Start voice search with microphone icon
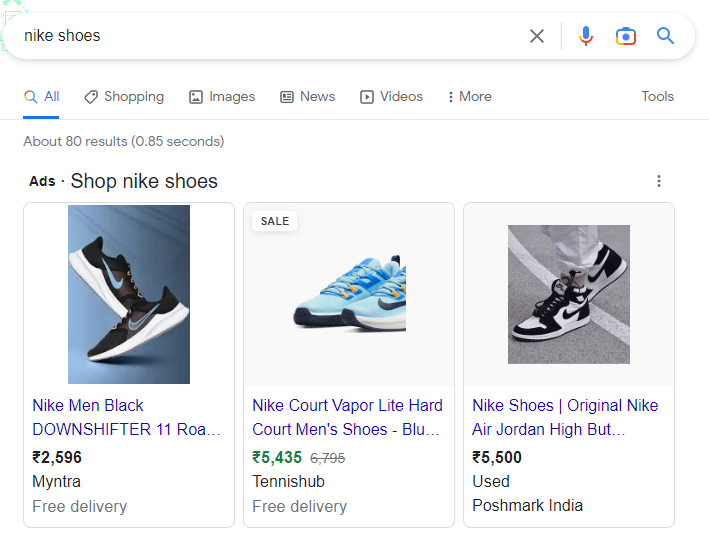The height and width of the screenshot is (539, 709). (x=586, y=36)
